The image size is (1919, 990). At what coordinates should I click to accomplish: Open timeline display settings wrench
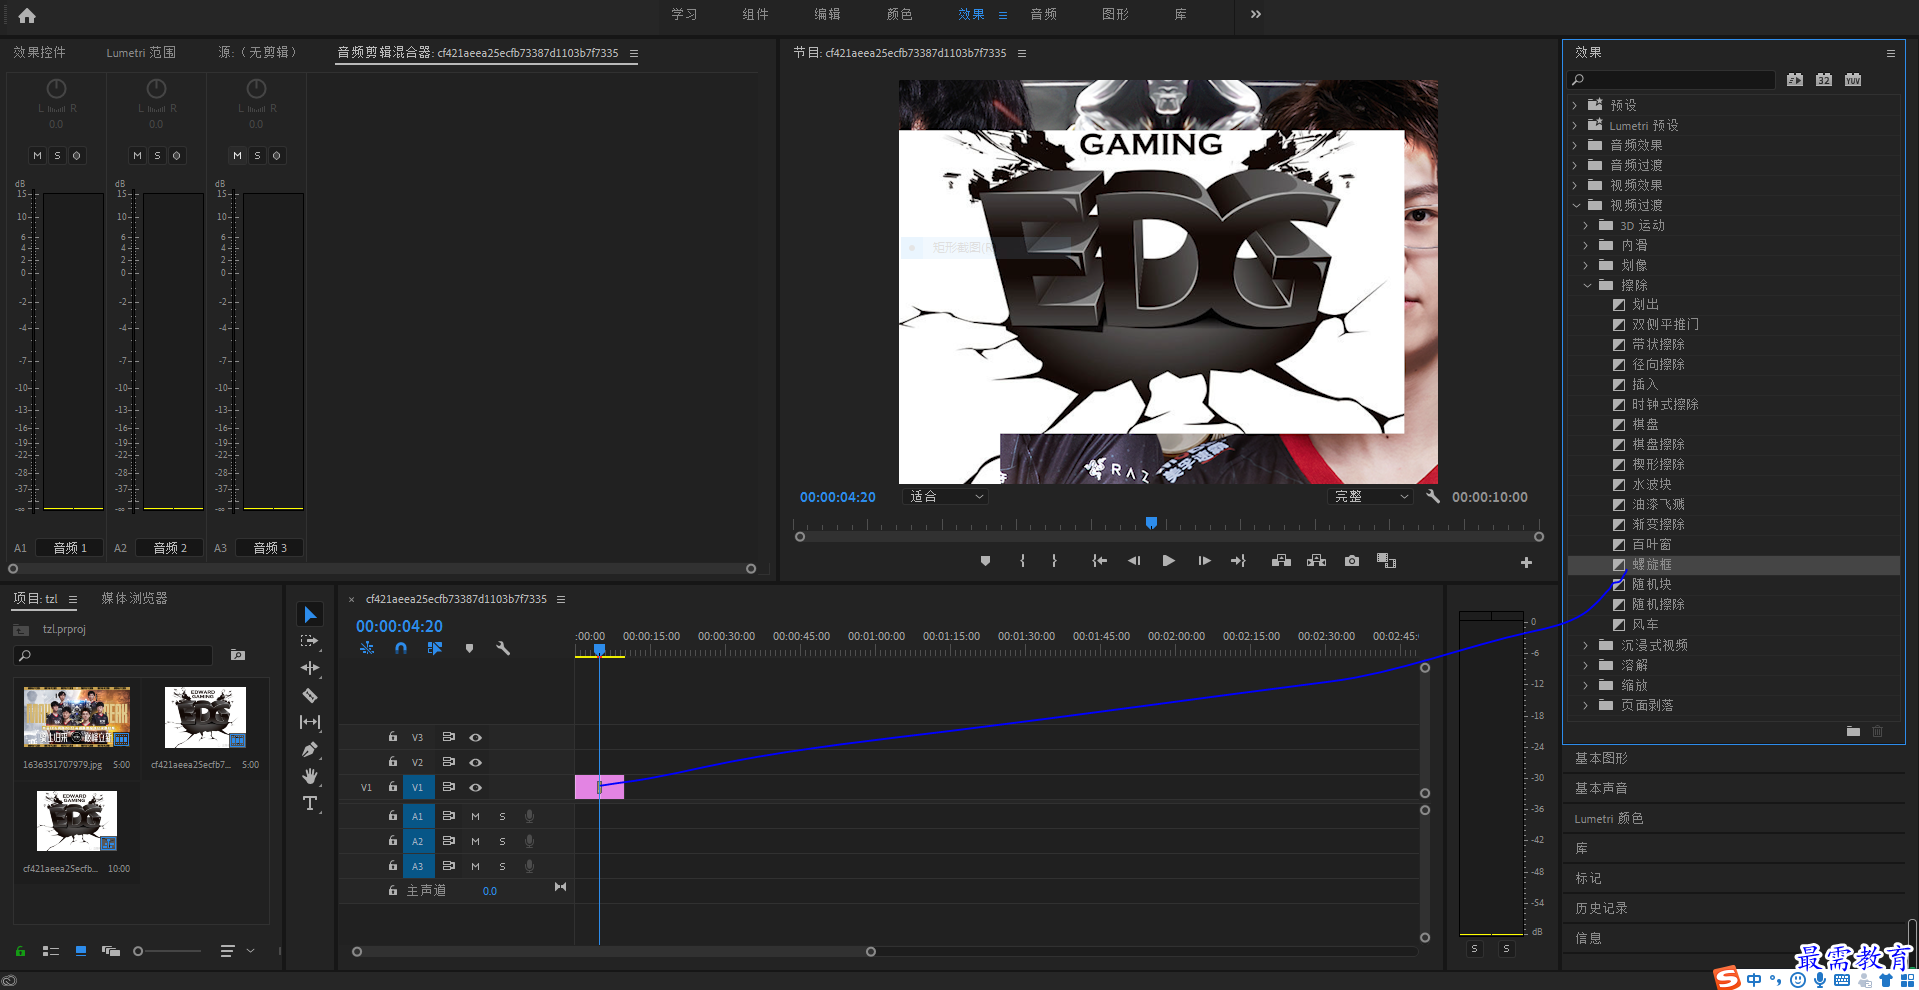tap(503, 648)
